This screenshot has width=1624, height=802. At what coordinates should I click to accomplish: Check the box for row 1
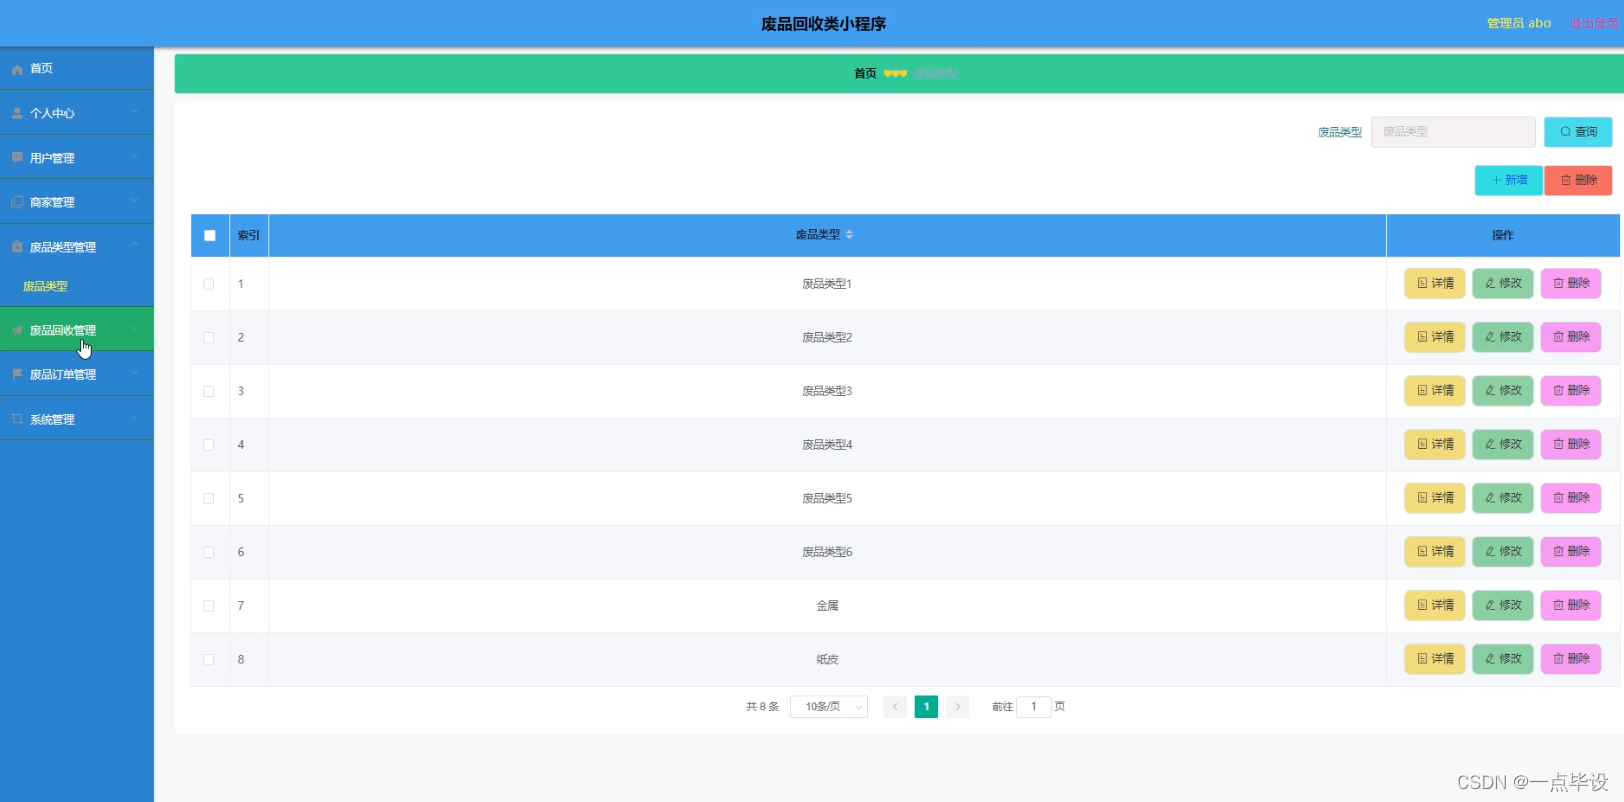(x=209, y=284)
